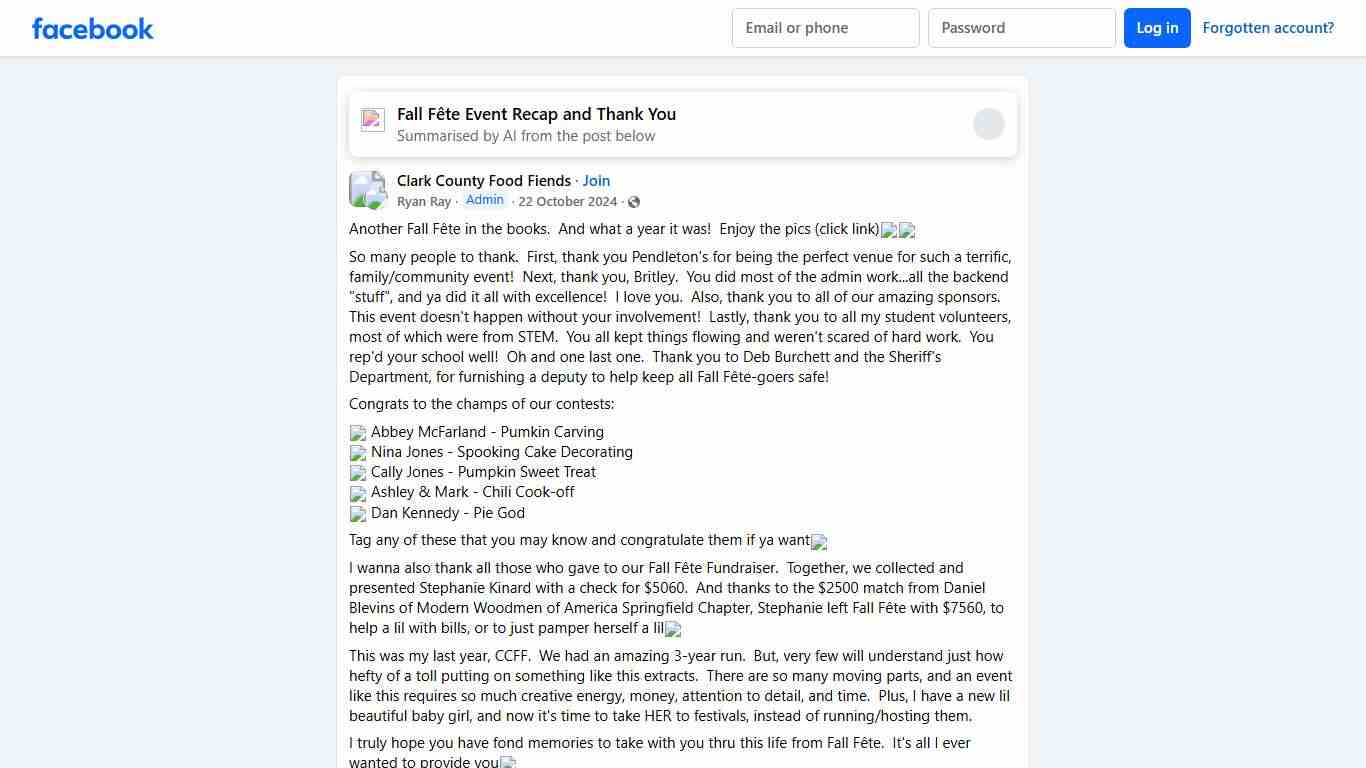Click the Admin badge next to Ryan Ray
This screenshot has width=1366, height=768.
[x=485, y=200]
